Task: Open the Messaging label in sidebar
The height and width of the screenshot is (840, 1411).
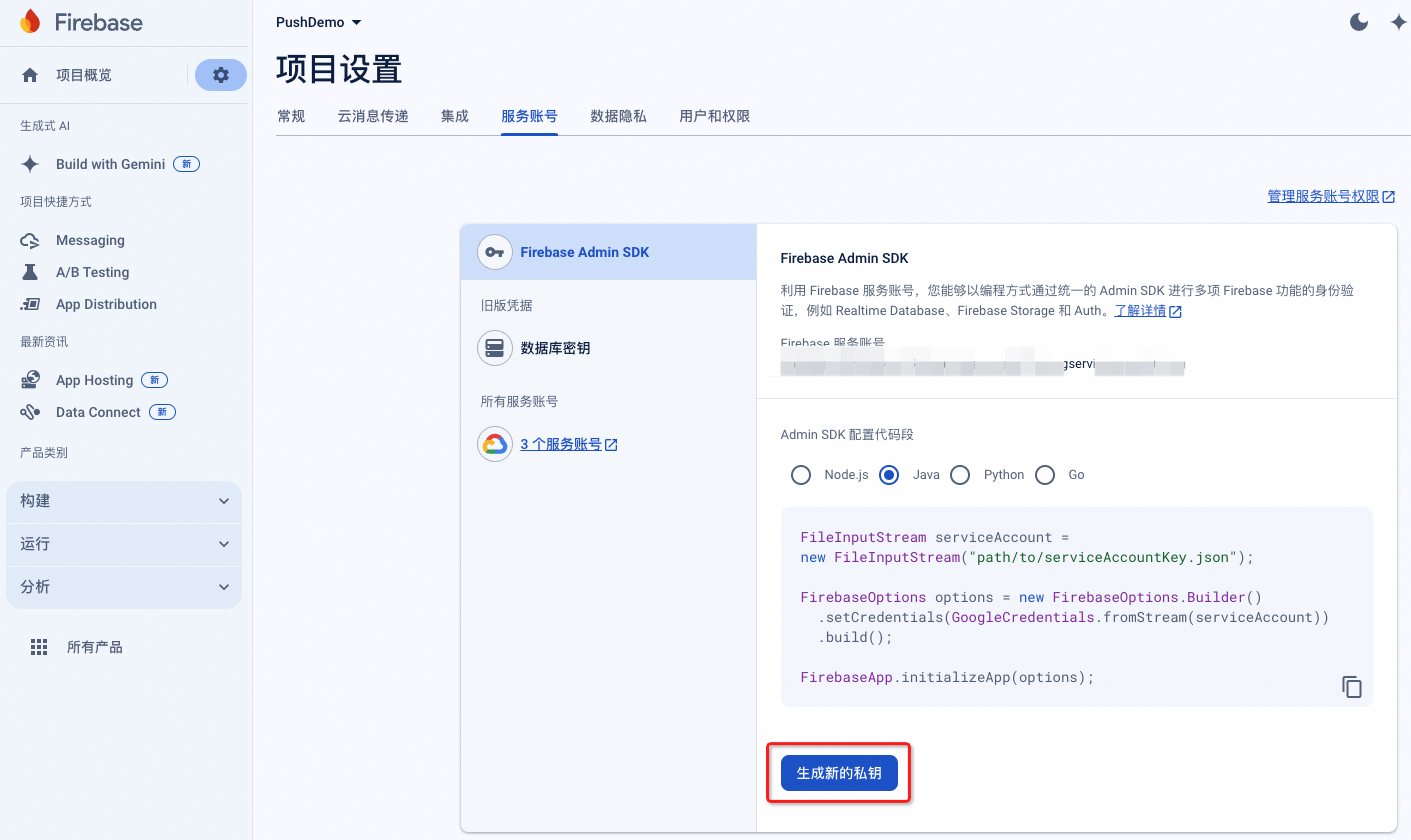Action: pos(90,240)
